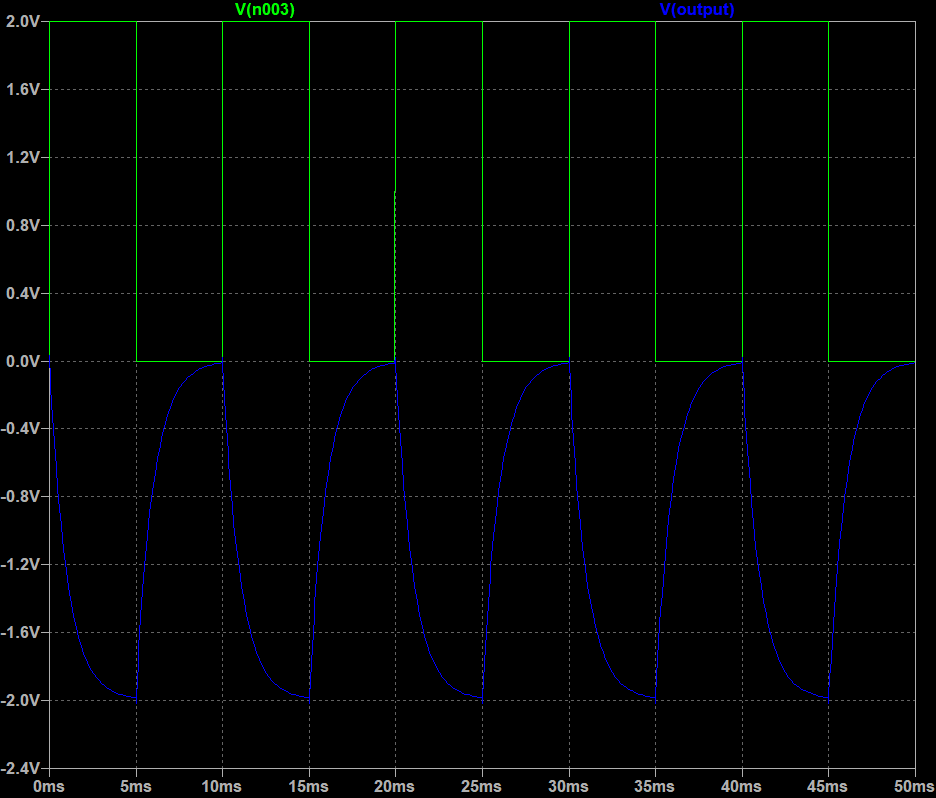Click the 50ms time axis label

click(913, 787)
